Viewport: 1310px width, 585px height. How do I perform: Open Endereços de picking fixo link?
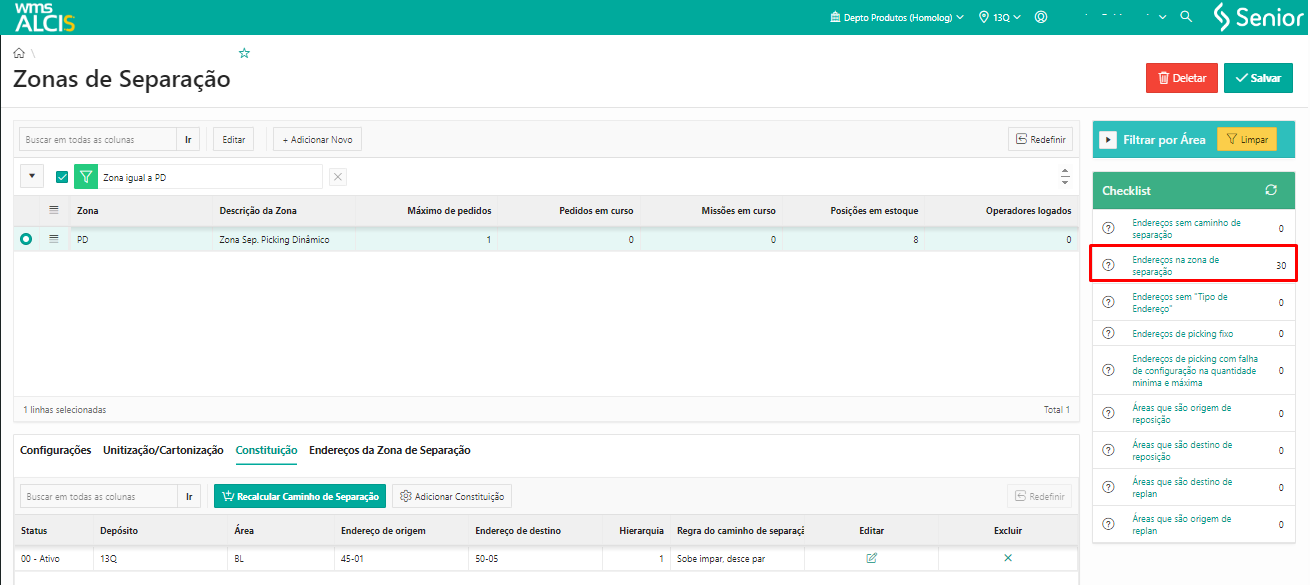point(1182,333)
